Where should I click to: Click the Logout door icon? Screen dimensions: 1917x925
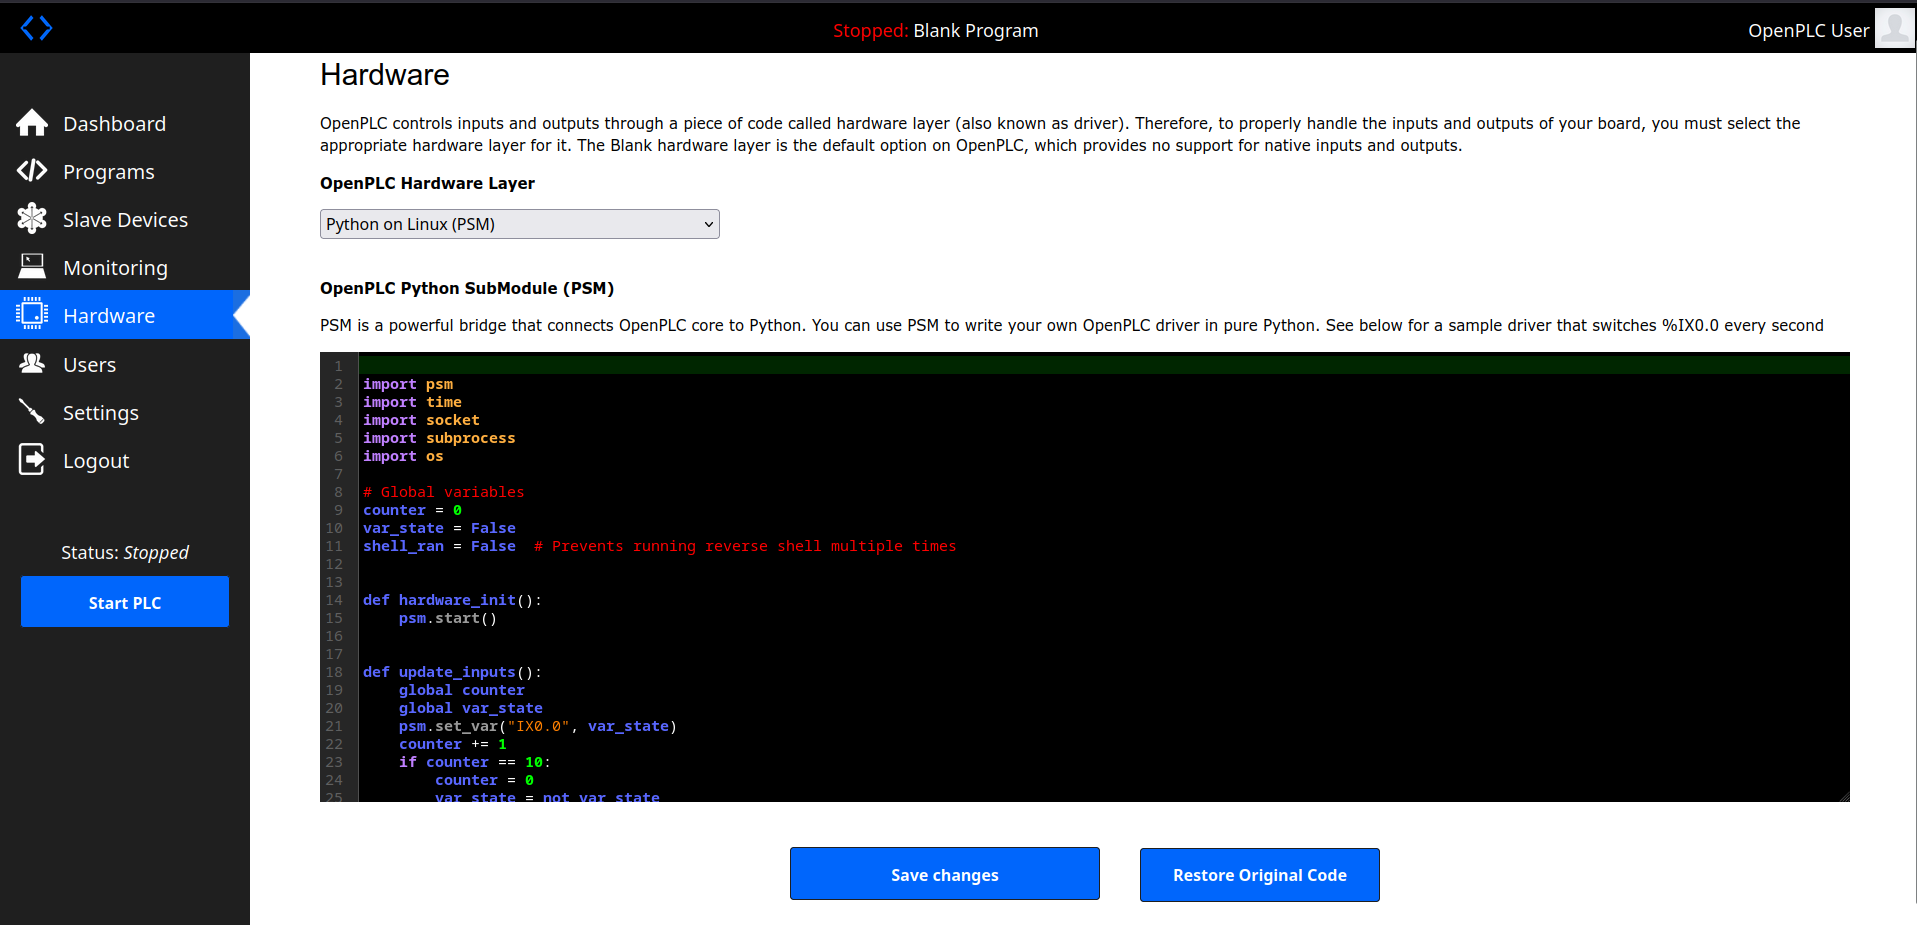tap(32, 460)
